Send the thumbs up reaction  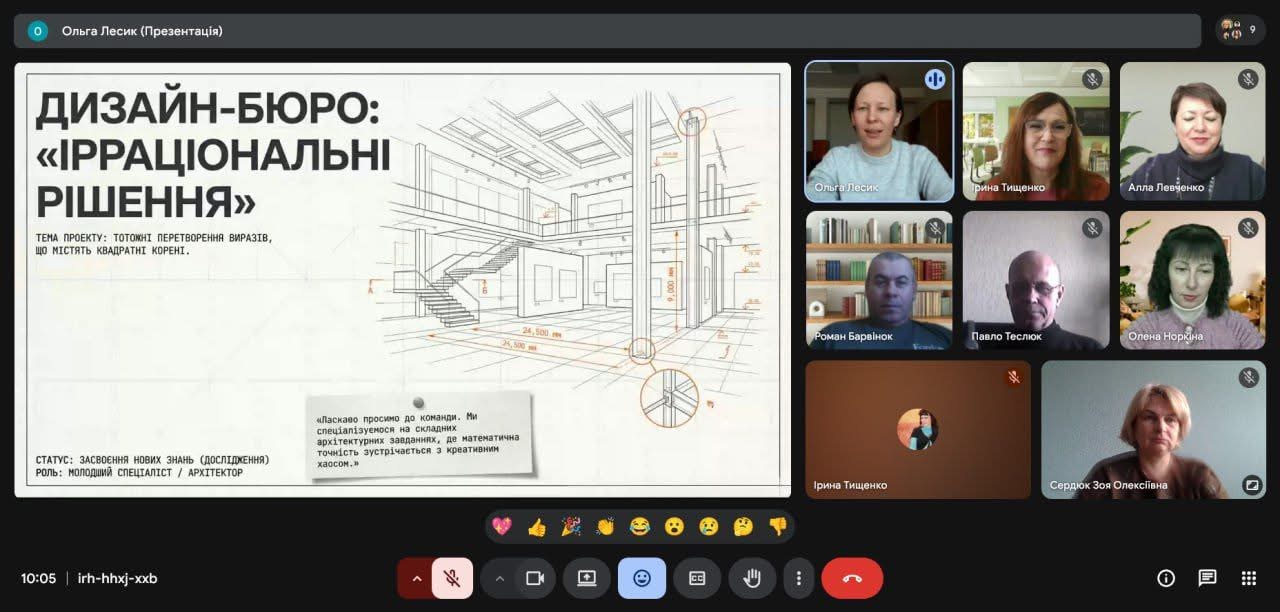tap(537, 526)
